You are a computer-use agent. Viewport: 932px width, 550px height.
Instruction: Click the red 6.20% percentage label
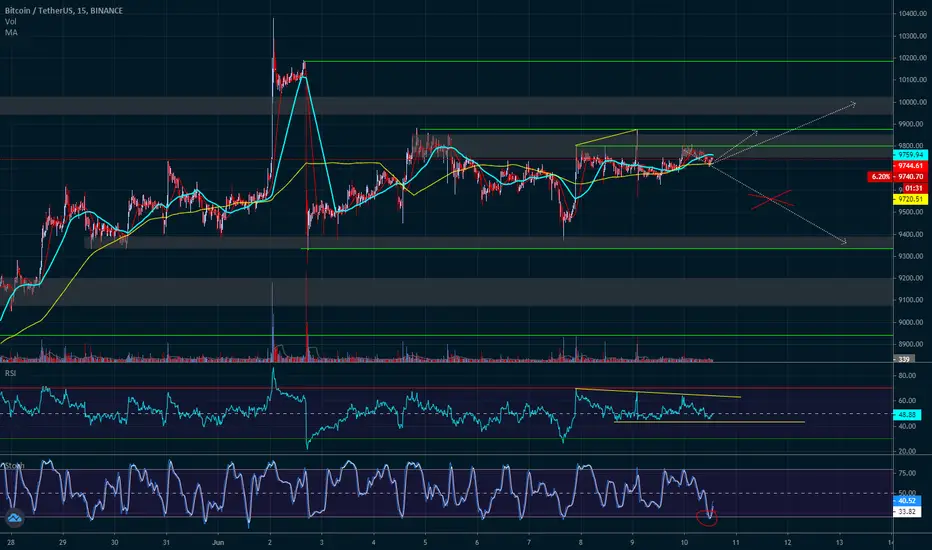tap(880, 177)
